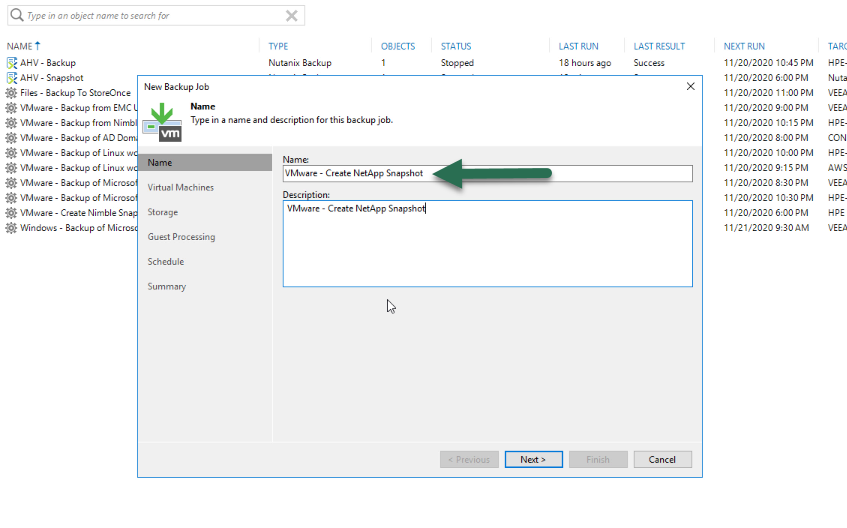Viewport: 847px width, 528px height.
Task: Click the disabled Previous button
Action: click(469, 459)
